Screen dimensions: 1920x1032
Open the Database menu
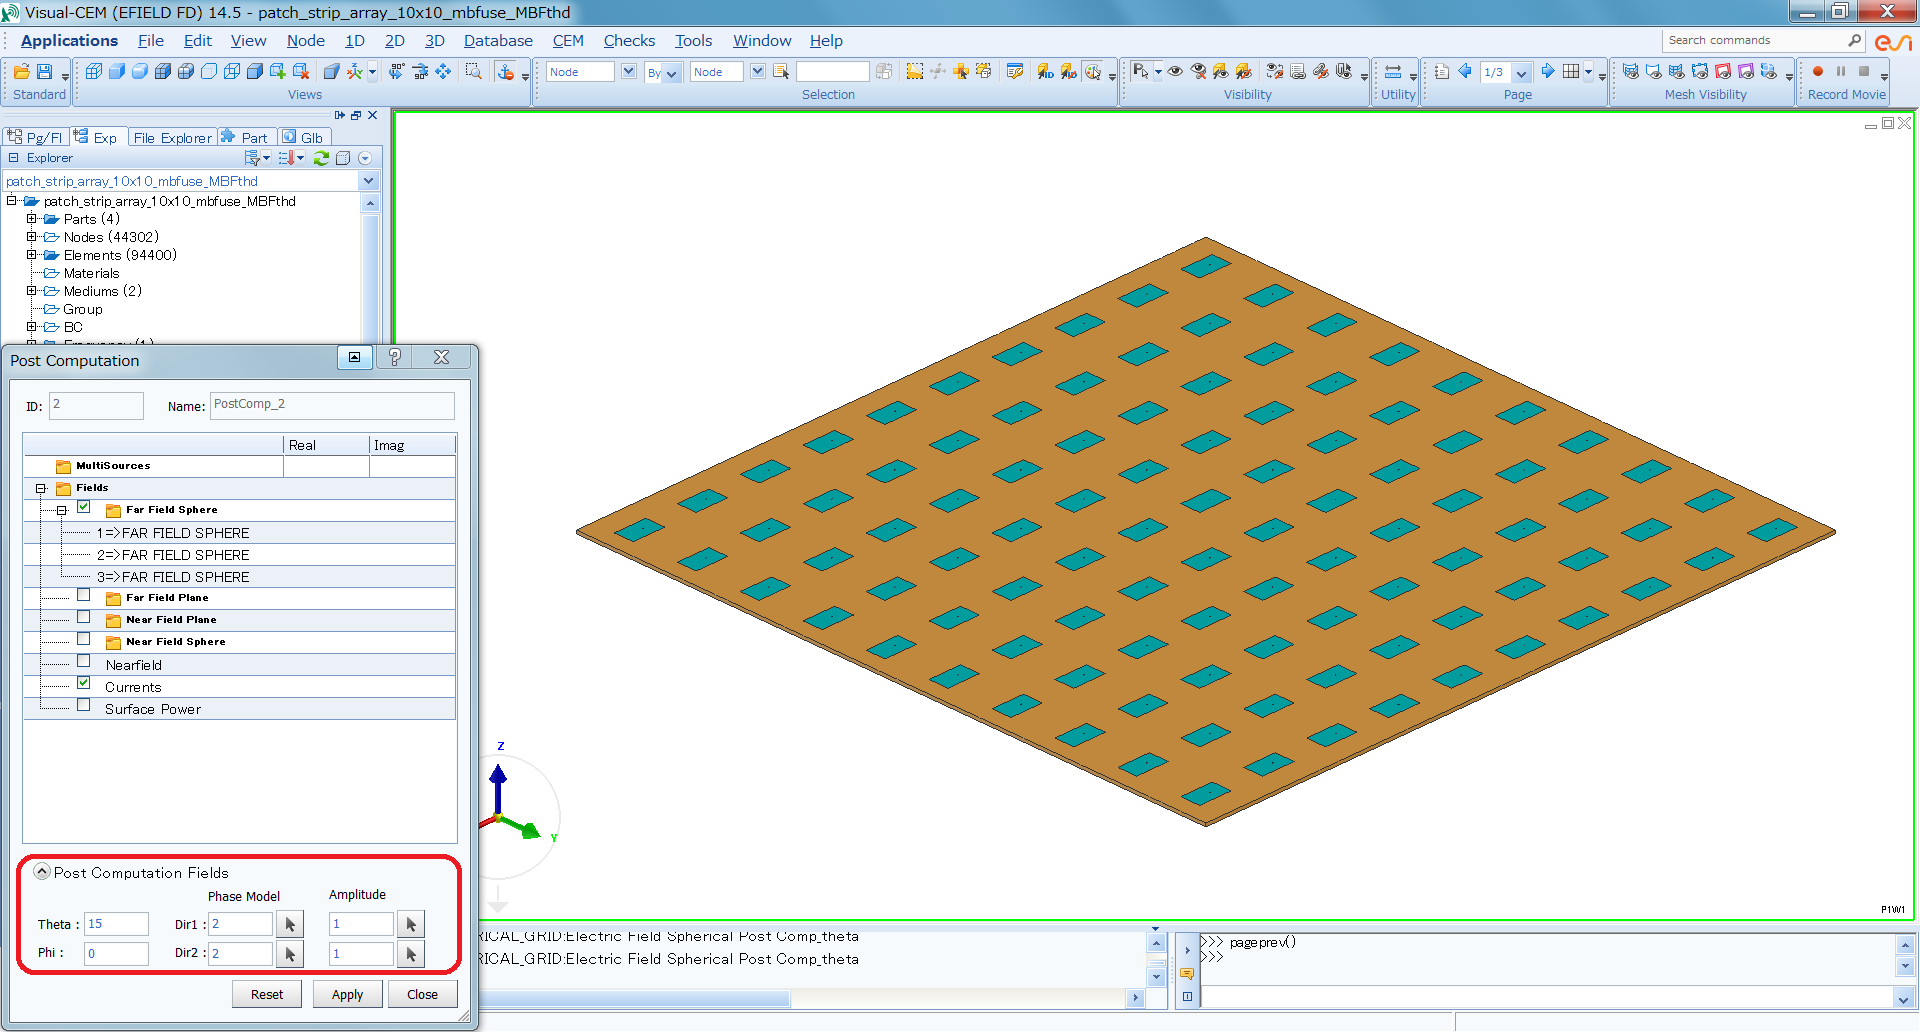pyautogui.click(x=498, y=41)
